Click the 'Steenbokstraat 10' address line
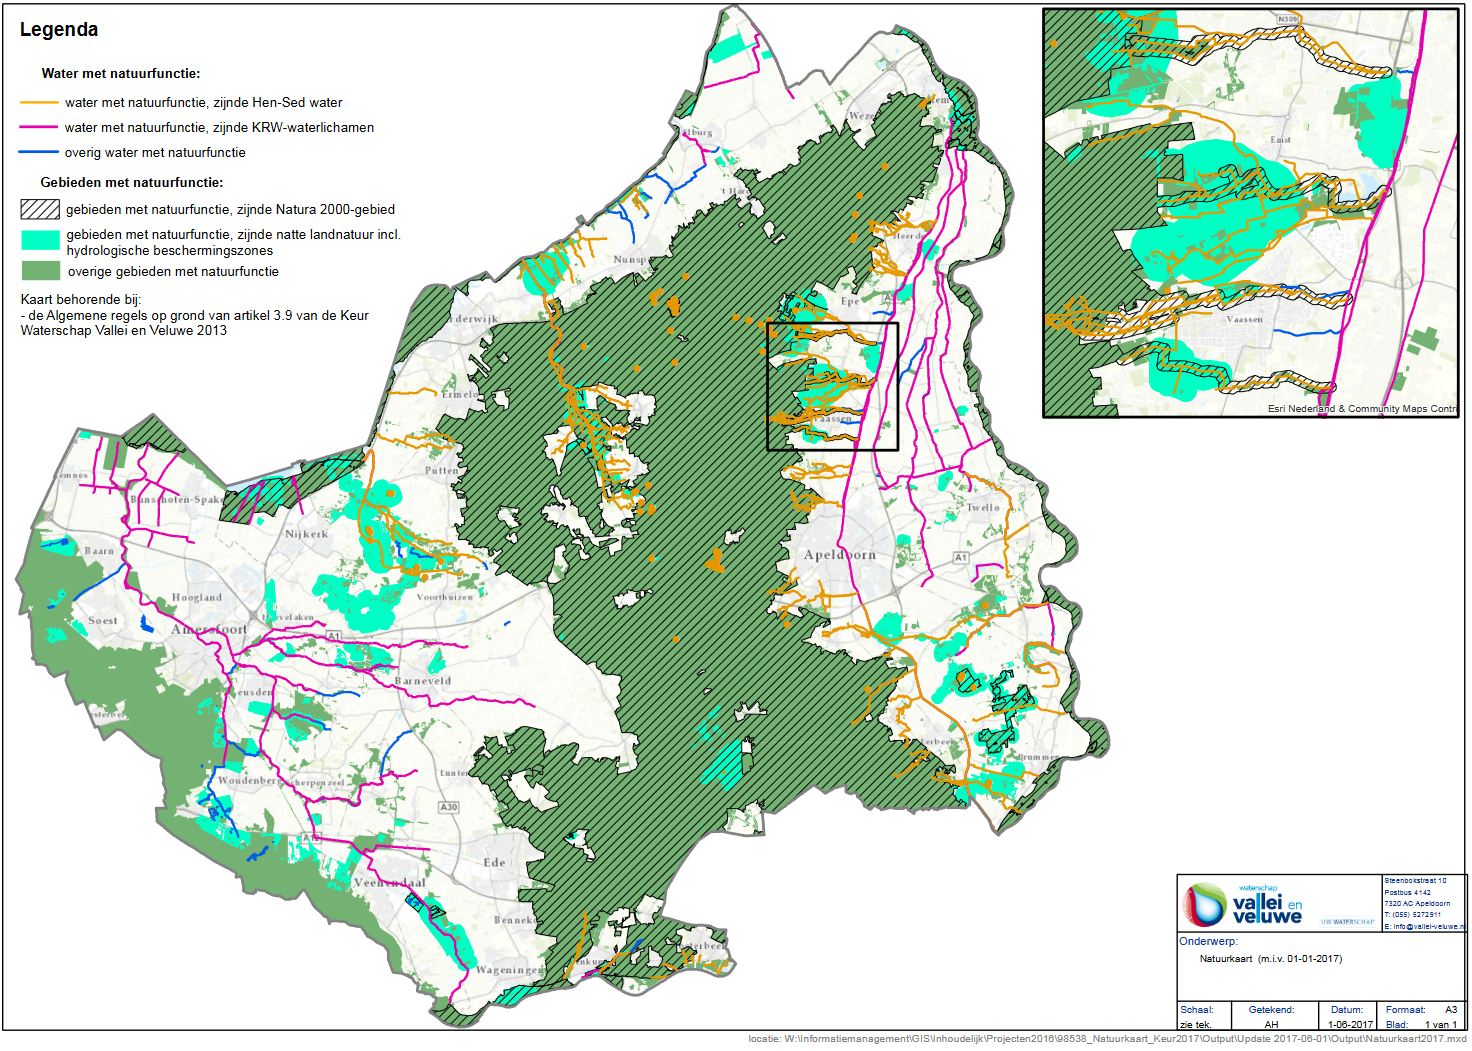Viewport: 1472px width, 1051px height. pos(1415,881)
